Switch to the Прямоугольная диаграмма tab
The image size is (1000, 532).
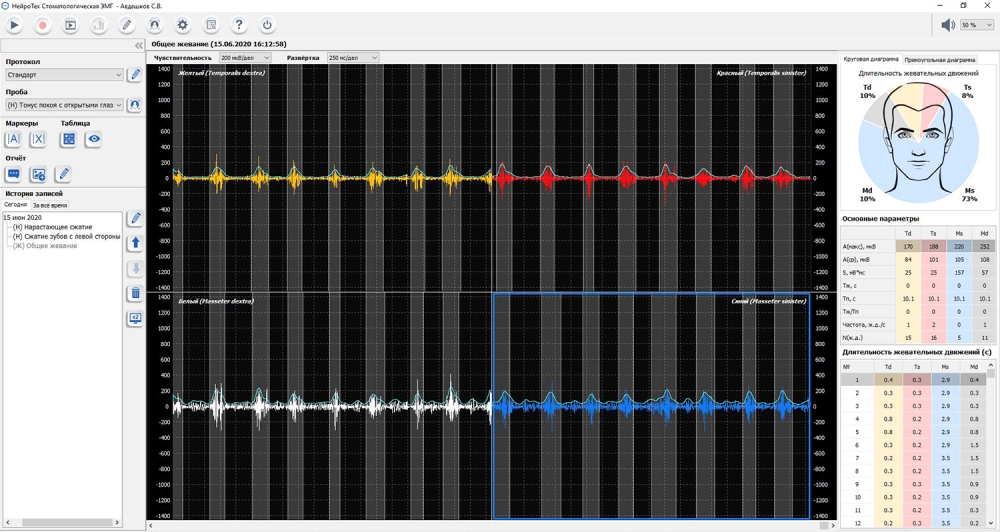pyautogui.click(x=939, y=60)
